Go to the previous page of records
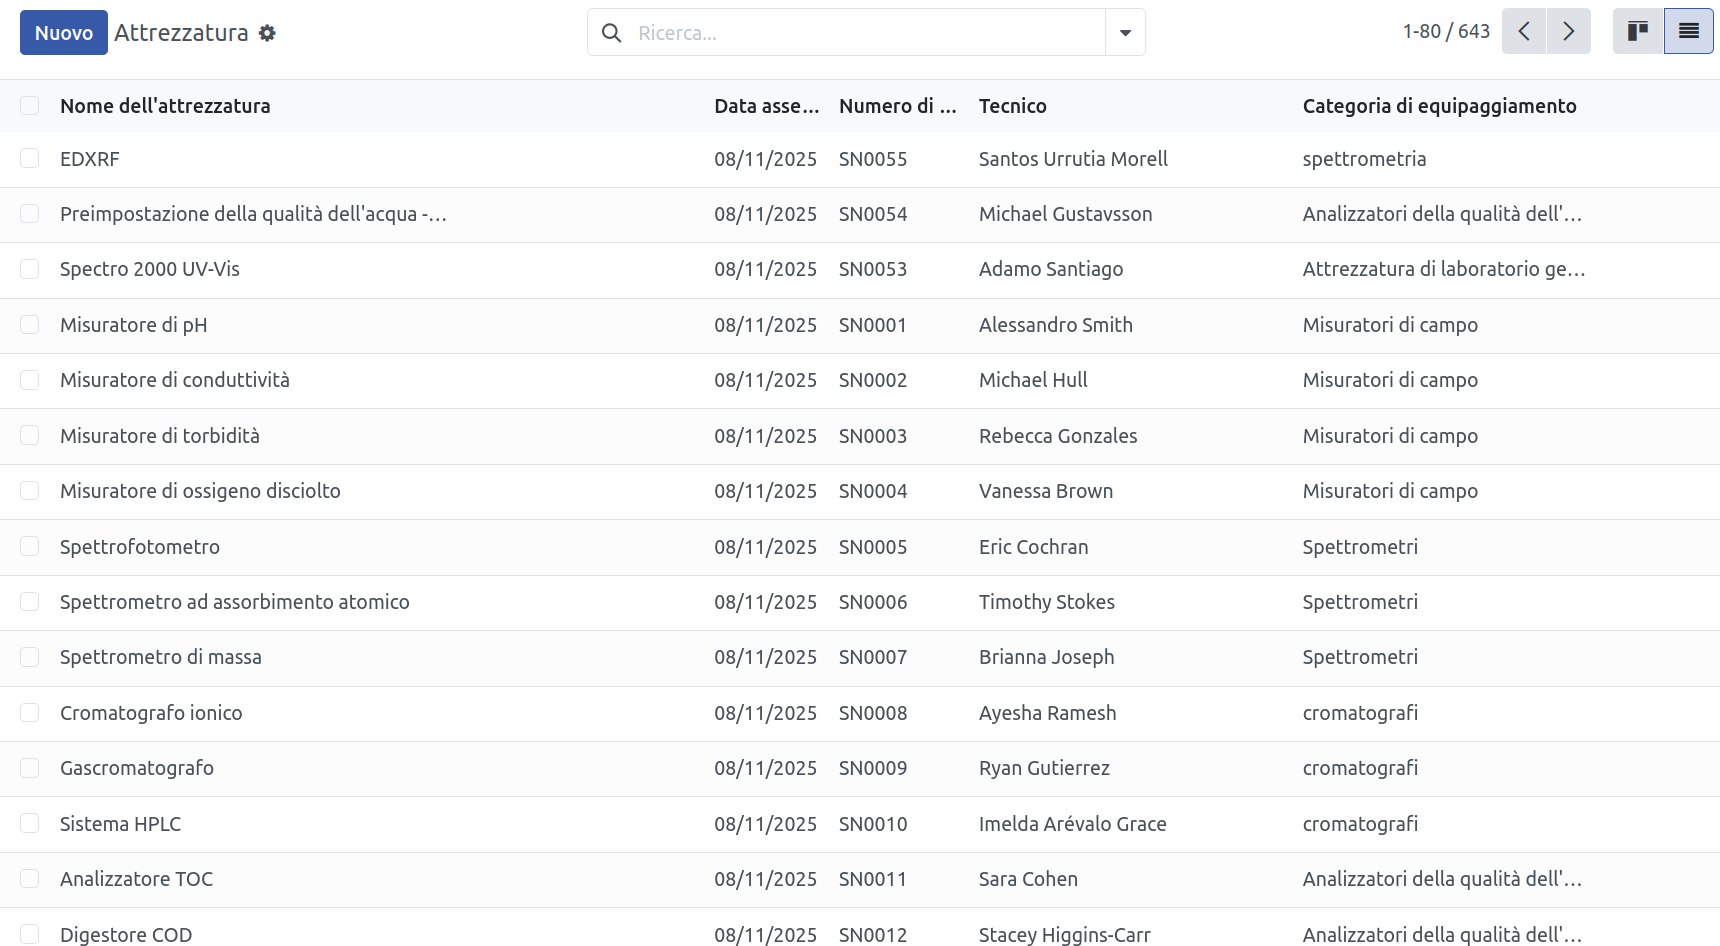The height and width of the screenshot is (946, 1720). [1524, 32]
